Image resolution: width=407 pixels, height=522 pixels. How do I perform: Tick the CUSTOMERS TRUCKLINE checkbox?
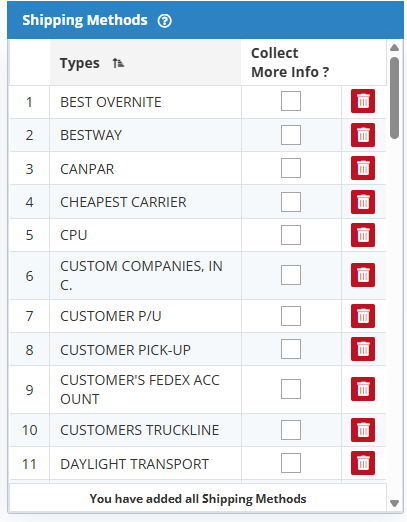[291, 430]
